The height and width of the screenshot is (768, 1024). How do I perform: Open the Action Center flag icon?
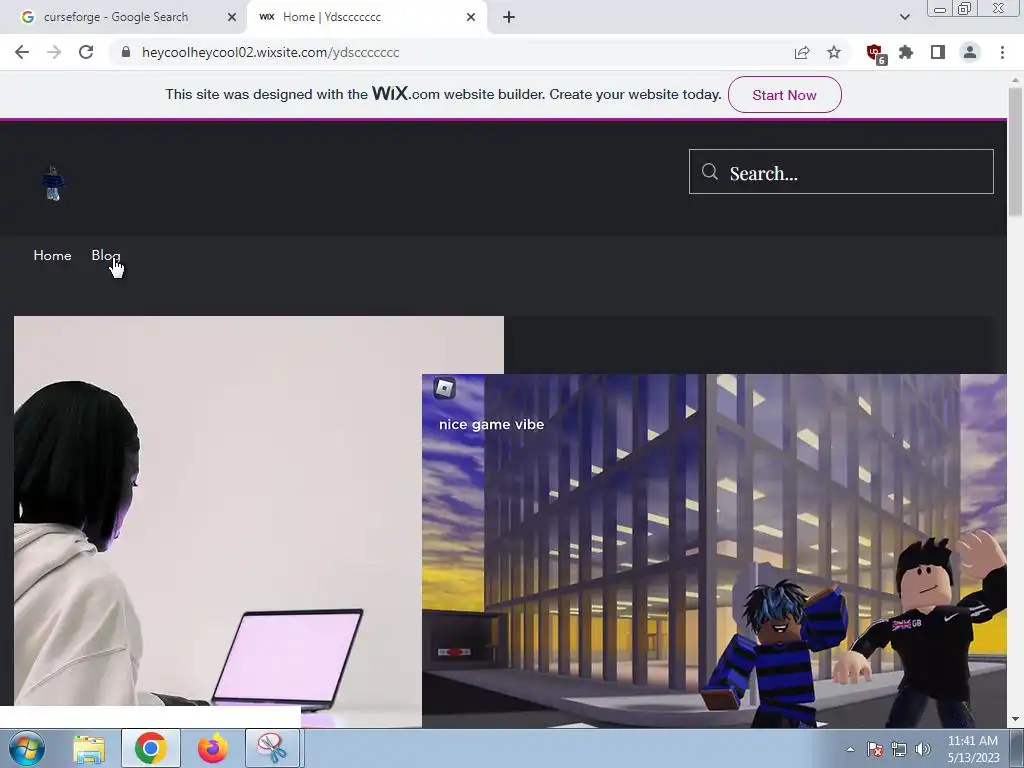[x=875, y=749]
